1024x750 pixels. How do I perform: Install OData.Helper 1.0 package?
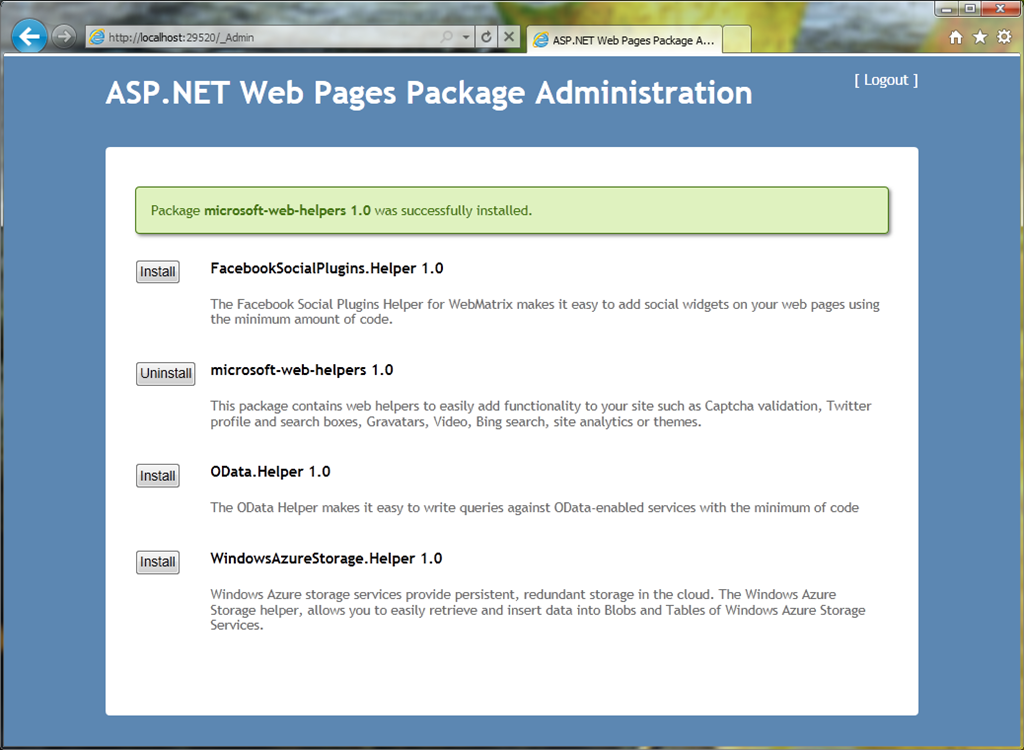[157, 476]
